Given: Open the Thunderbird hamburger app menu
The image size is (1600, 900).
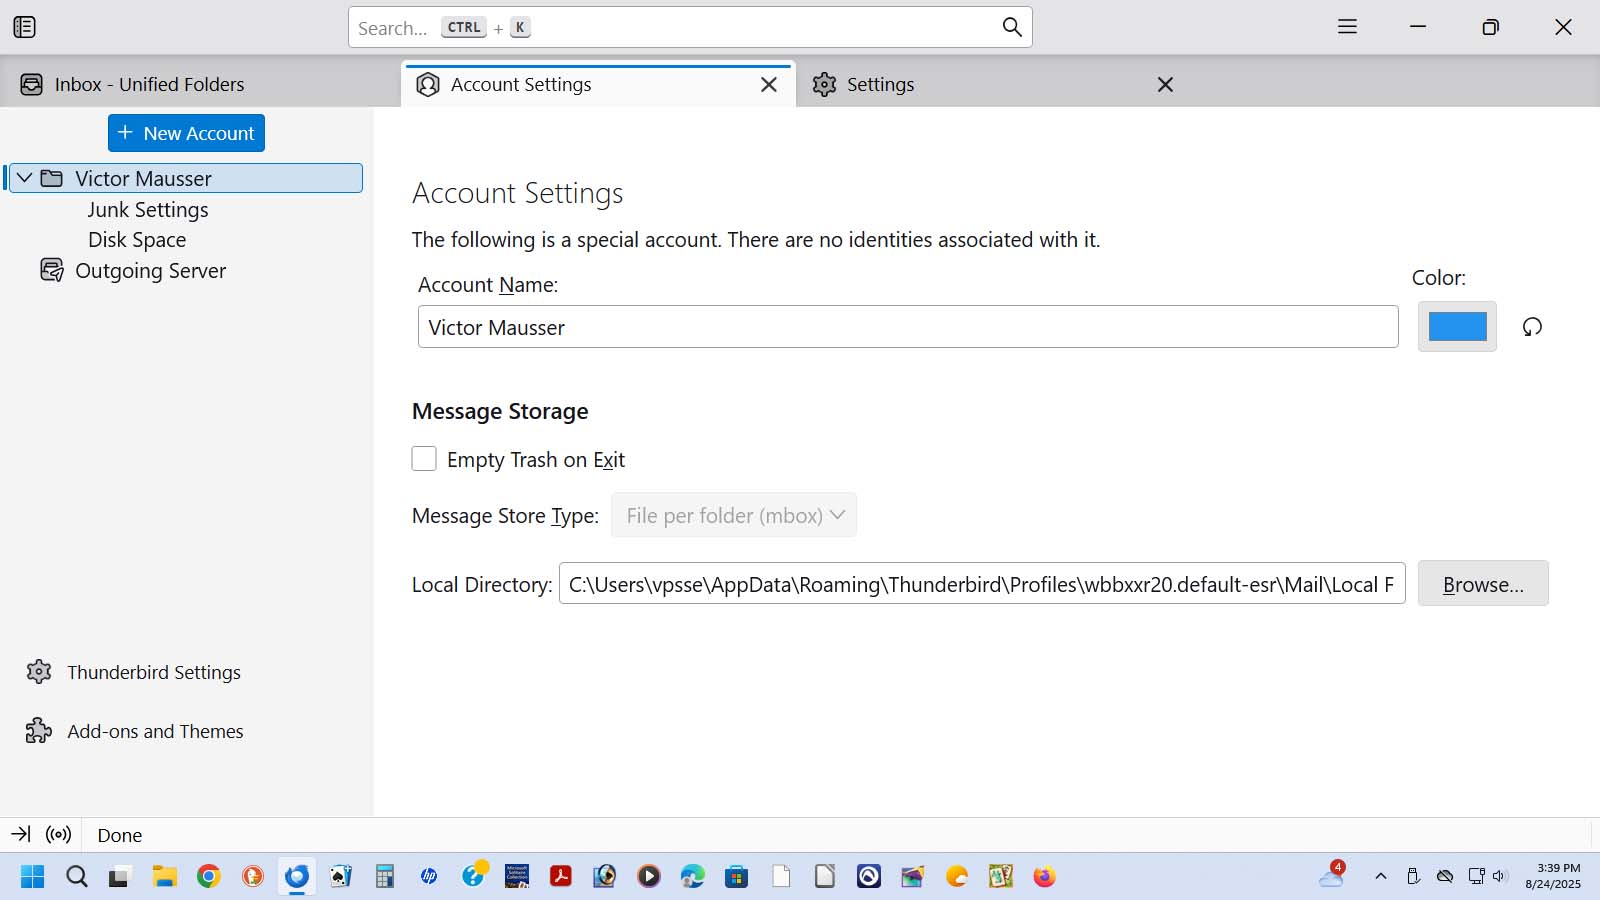Looking at the screenshot, I should [x=1347, y=27].
